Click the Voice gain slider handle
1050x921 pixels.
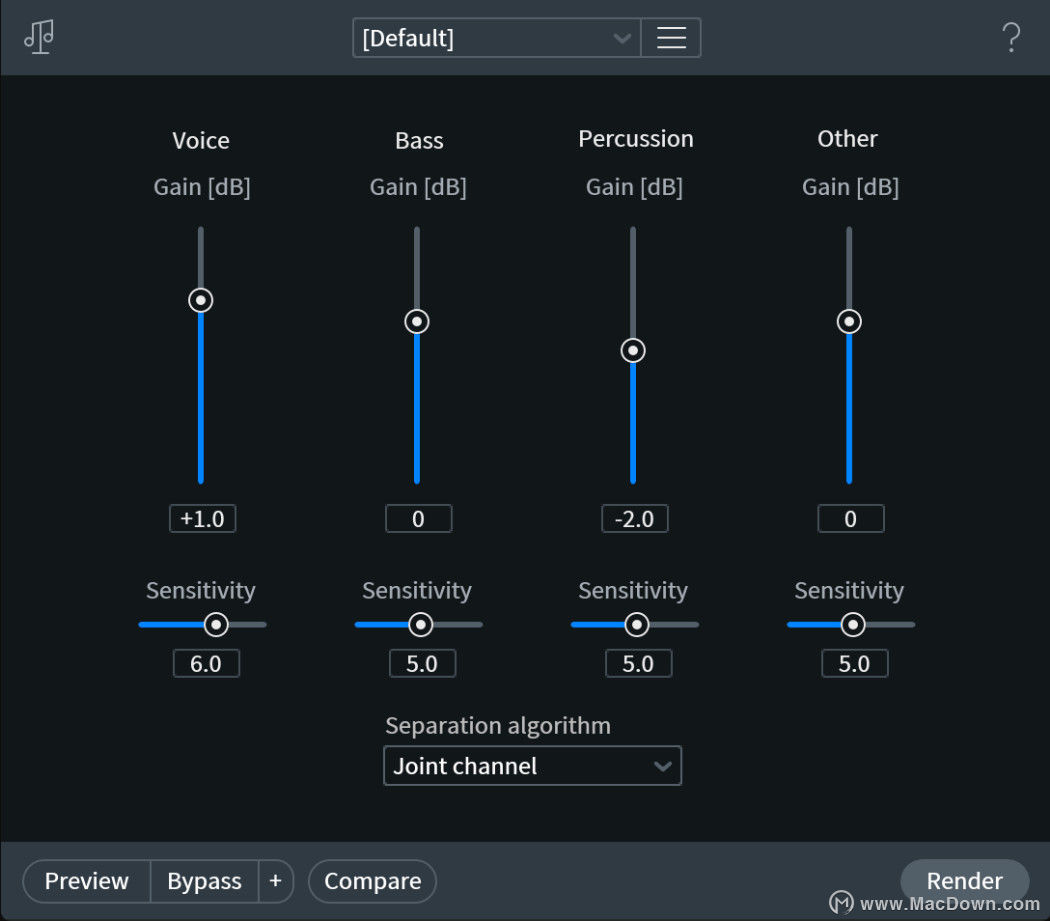click(x=201, y=300)
